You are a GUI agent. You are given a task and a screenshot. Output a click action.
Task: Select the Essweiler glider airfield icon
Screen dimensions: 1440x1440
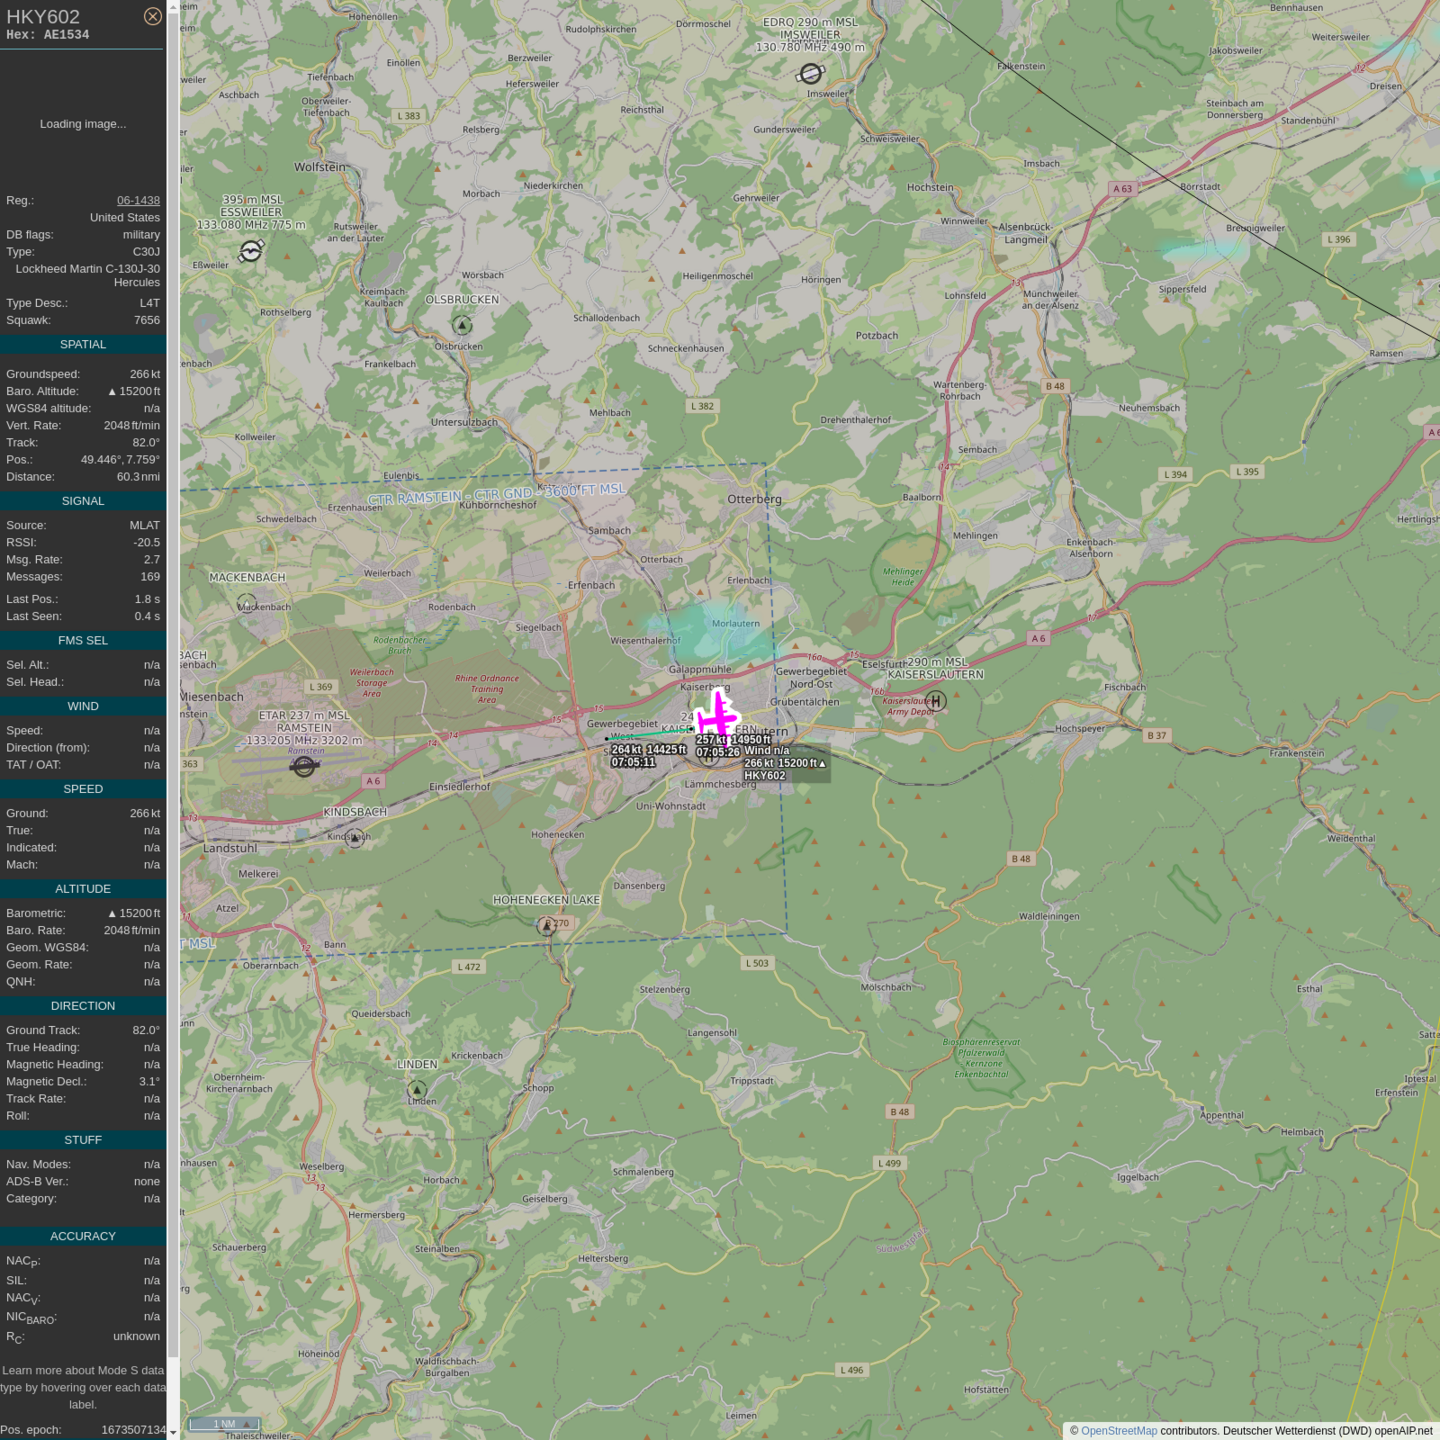tap(251, 251)
